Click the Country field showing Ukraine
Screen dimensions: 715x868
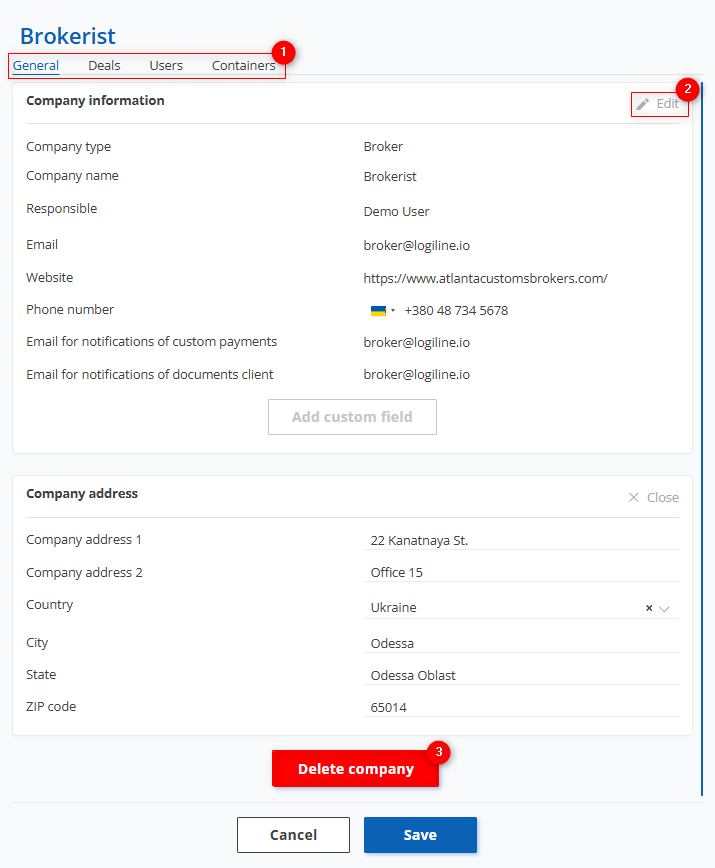521,608
